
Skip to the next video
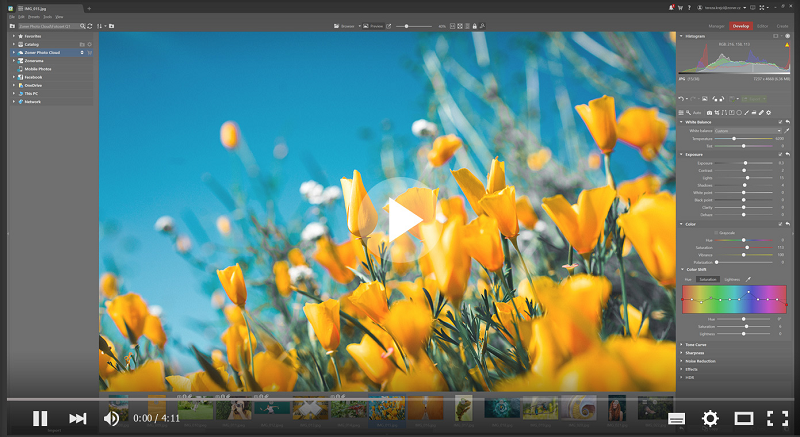77,418
